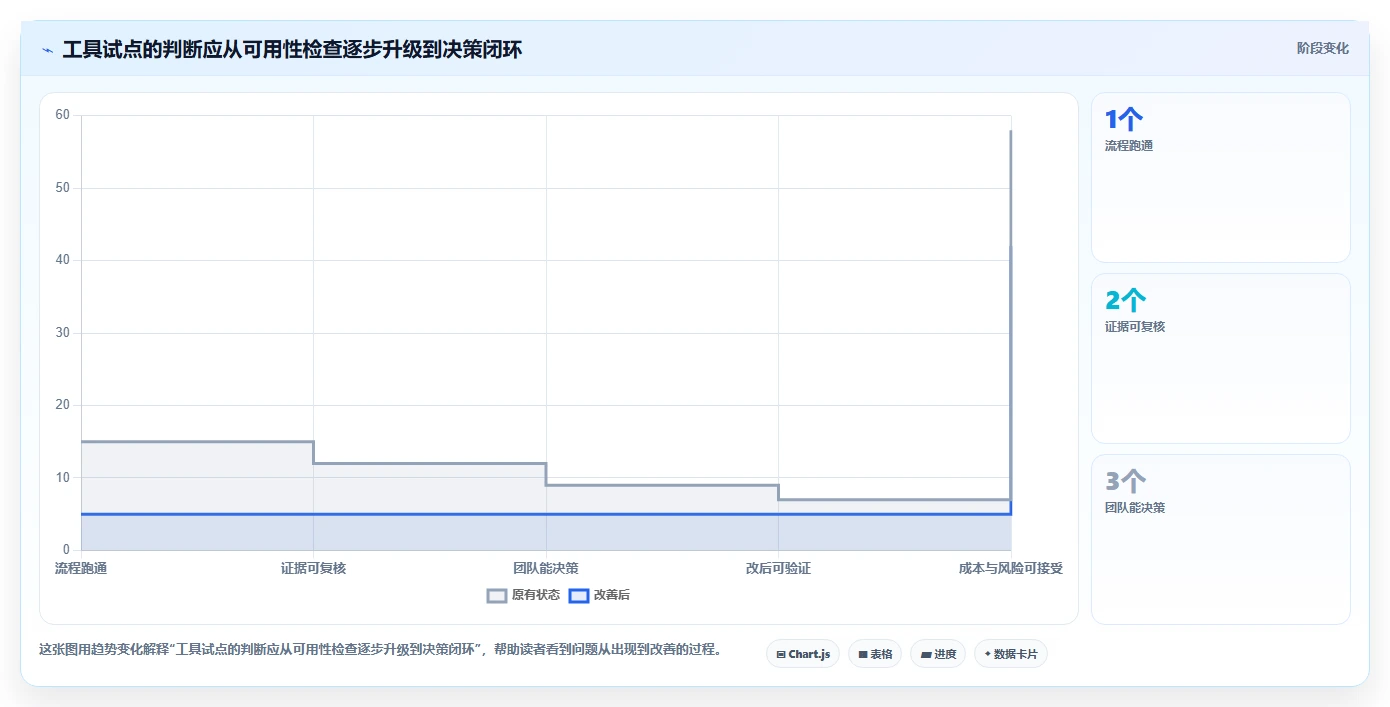1390x707 pixels.
Task: Select the 表格 tag chip
Action: coord(875,654)
